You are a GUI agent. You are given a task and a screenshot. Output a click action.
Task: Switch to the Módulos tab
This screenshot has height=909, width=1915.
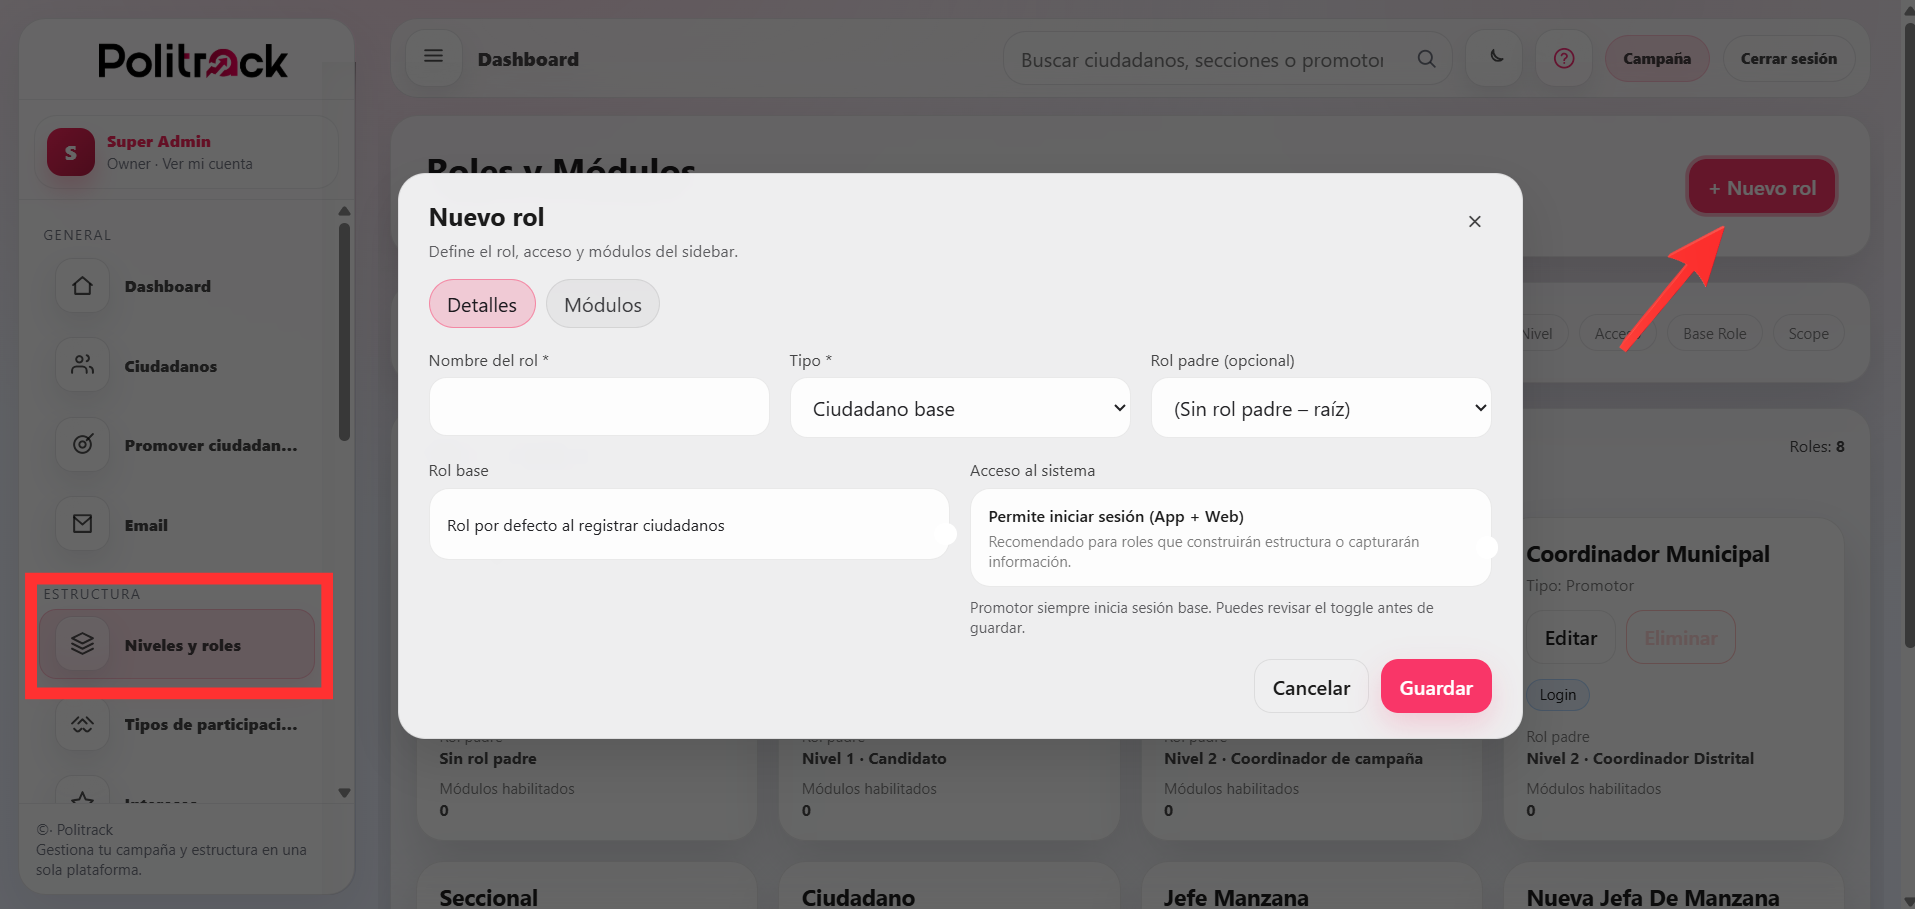pos(602,304)
